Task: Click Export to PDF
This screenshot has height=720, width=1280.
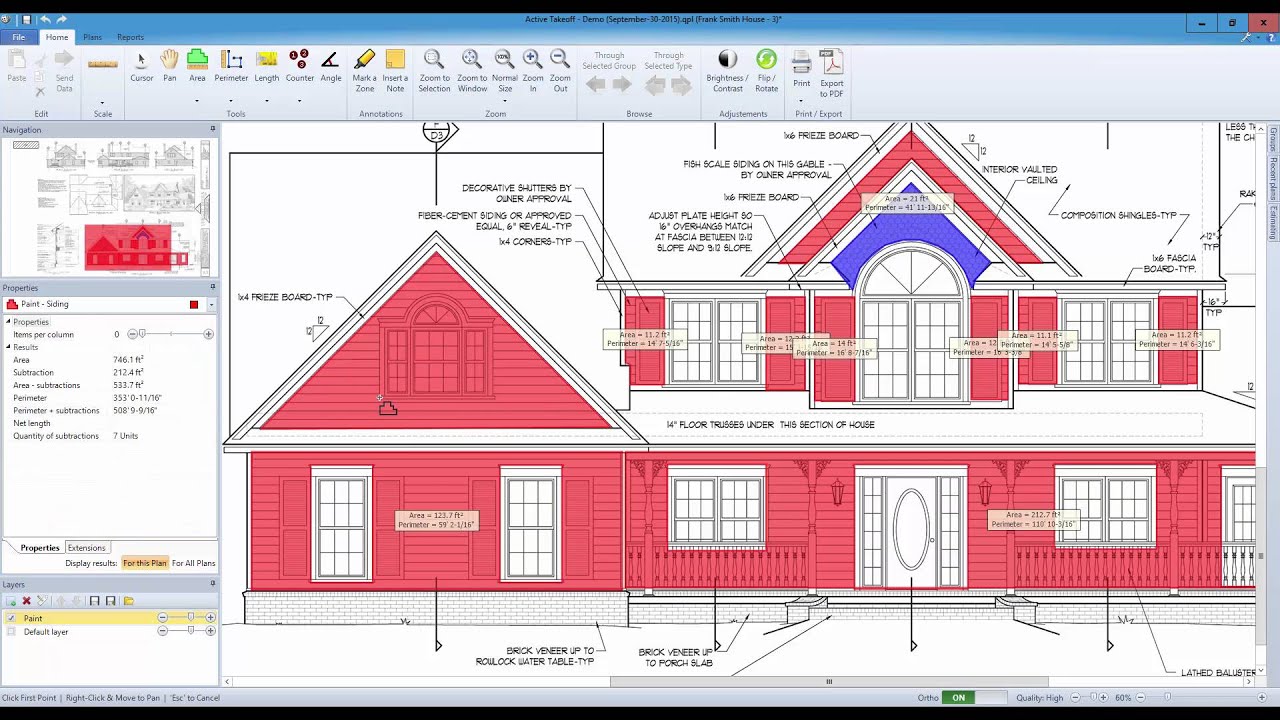Action: tap(832, 73)
